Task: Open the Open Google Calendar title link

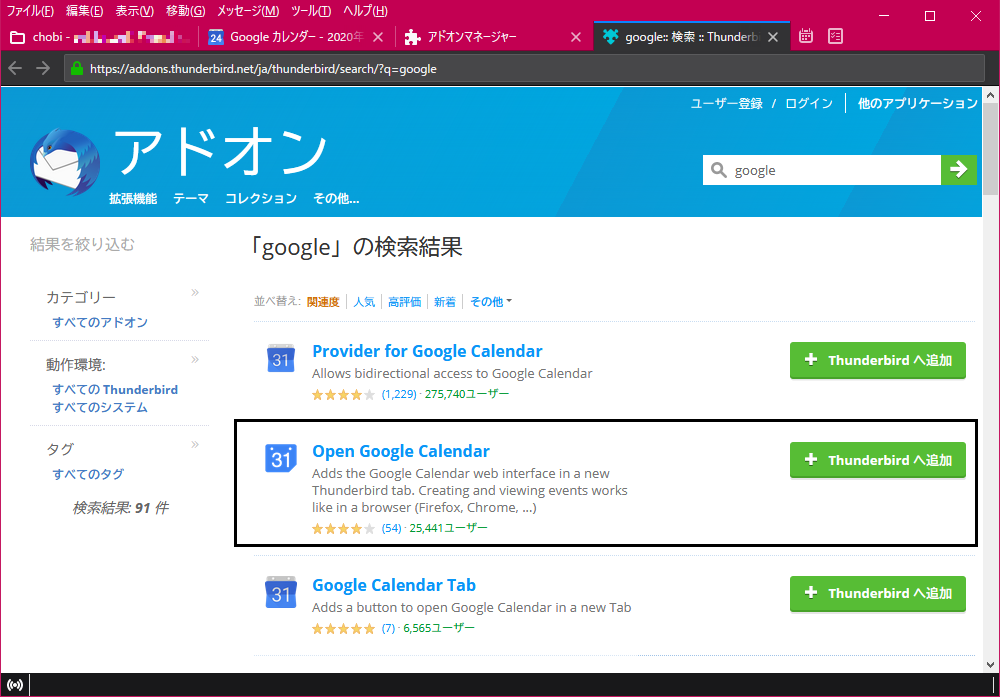Action: (401, 451)
